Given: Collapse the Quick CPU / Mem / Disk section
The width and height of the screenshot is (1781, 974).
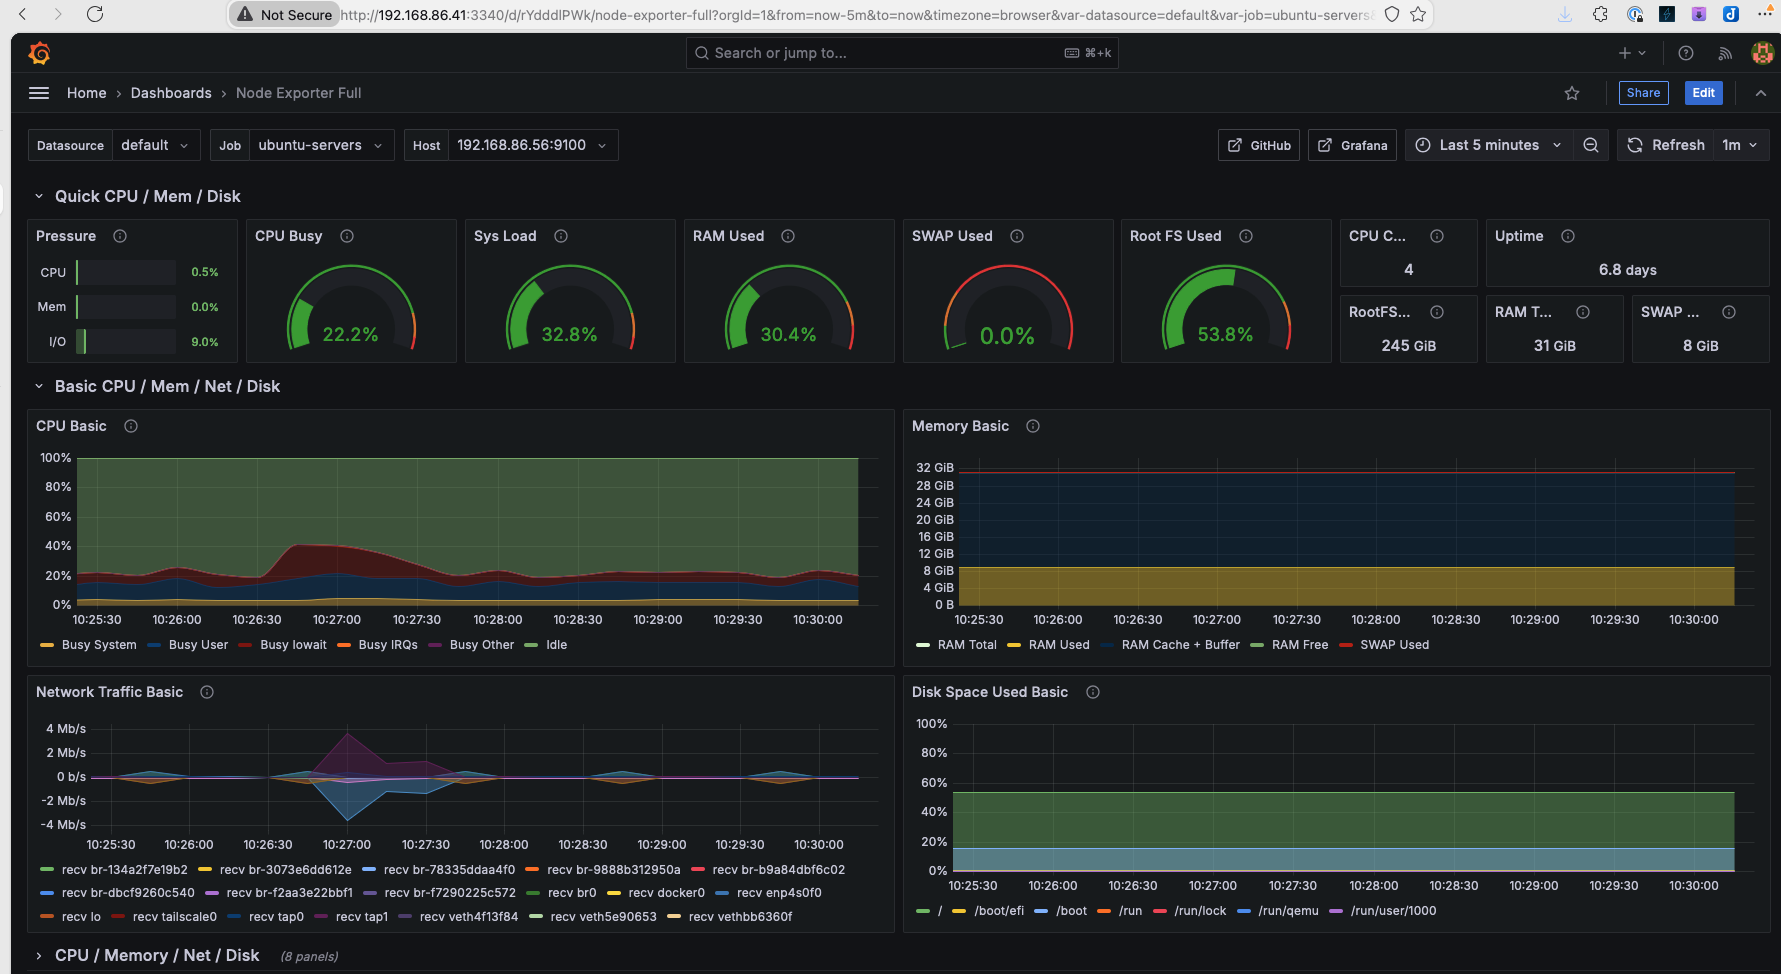Looking at the screenshot, I should point(39,196).
